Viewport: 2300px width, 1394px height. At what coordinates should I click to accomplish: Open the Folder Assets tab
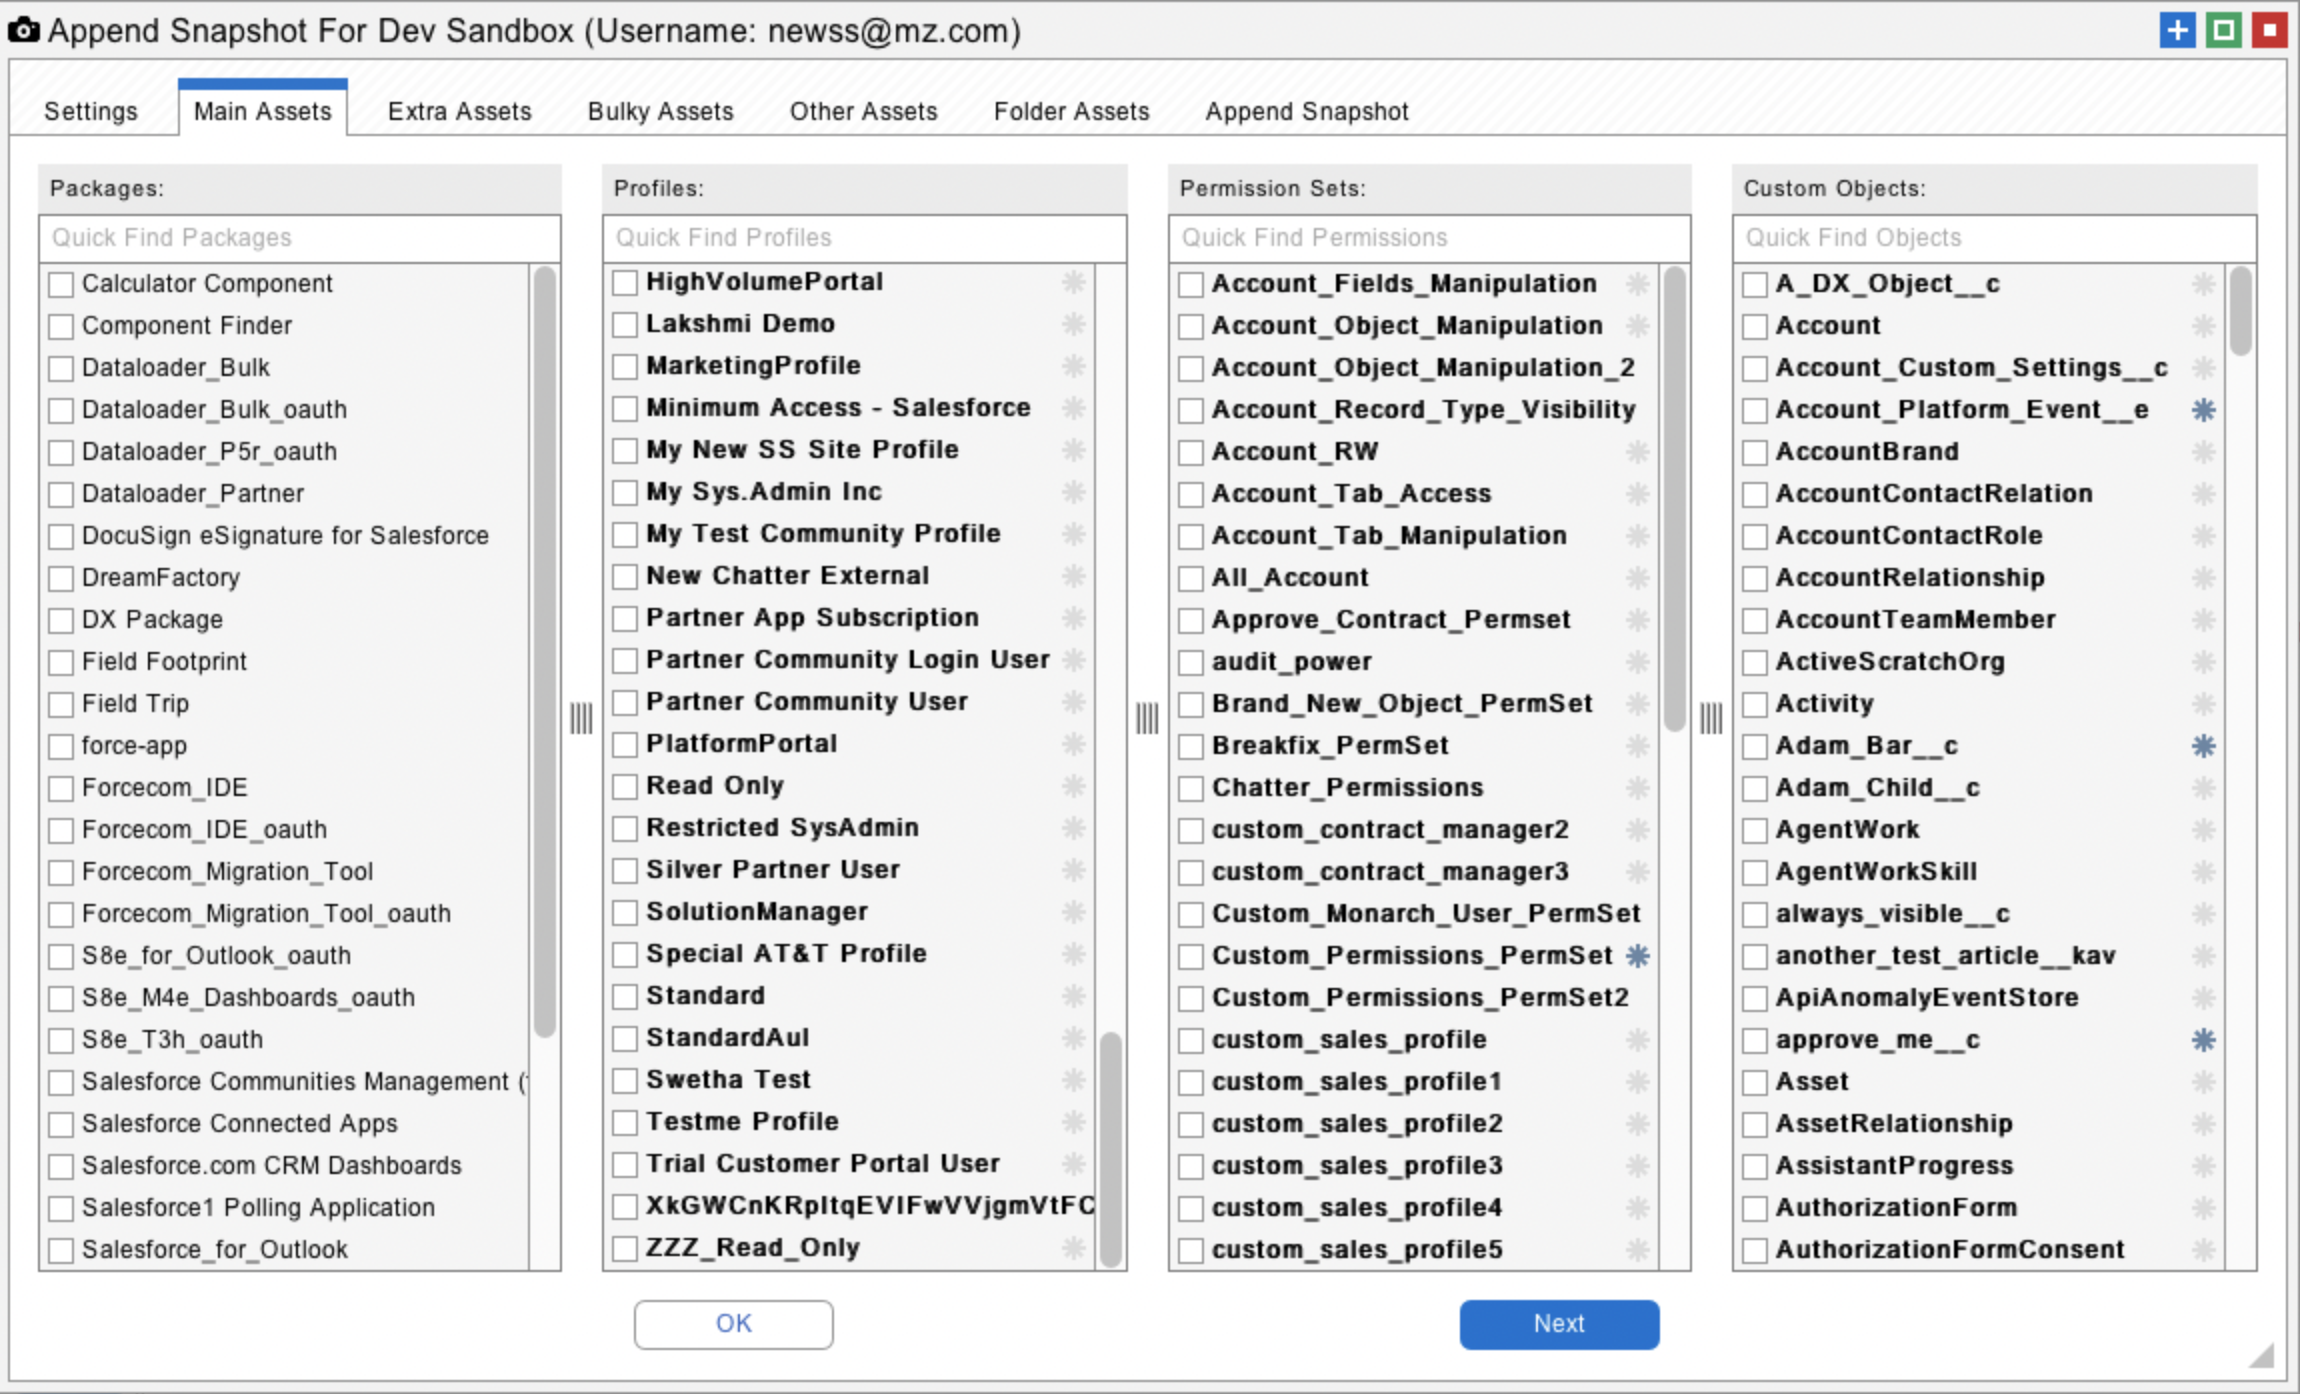point(1071,111)
